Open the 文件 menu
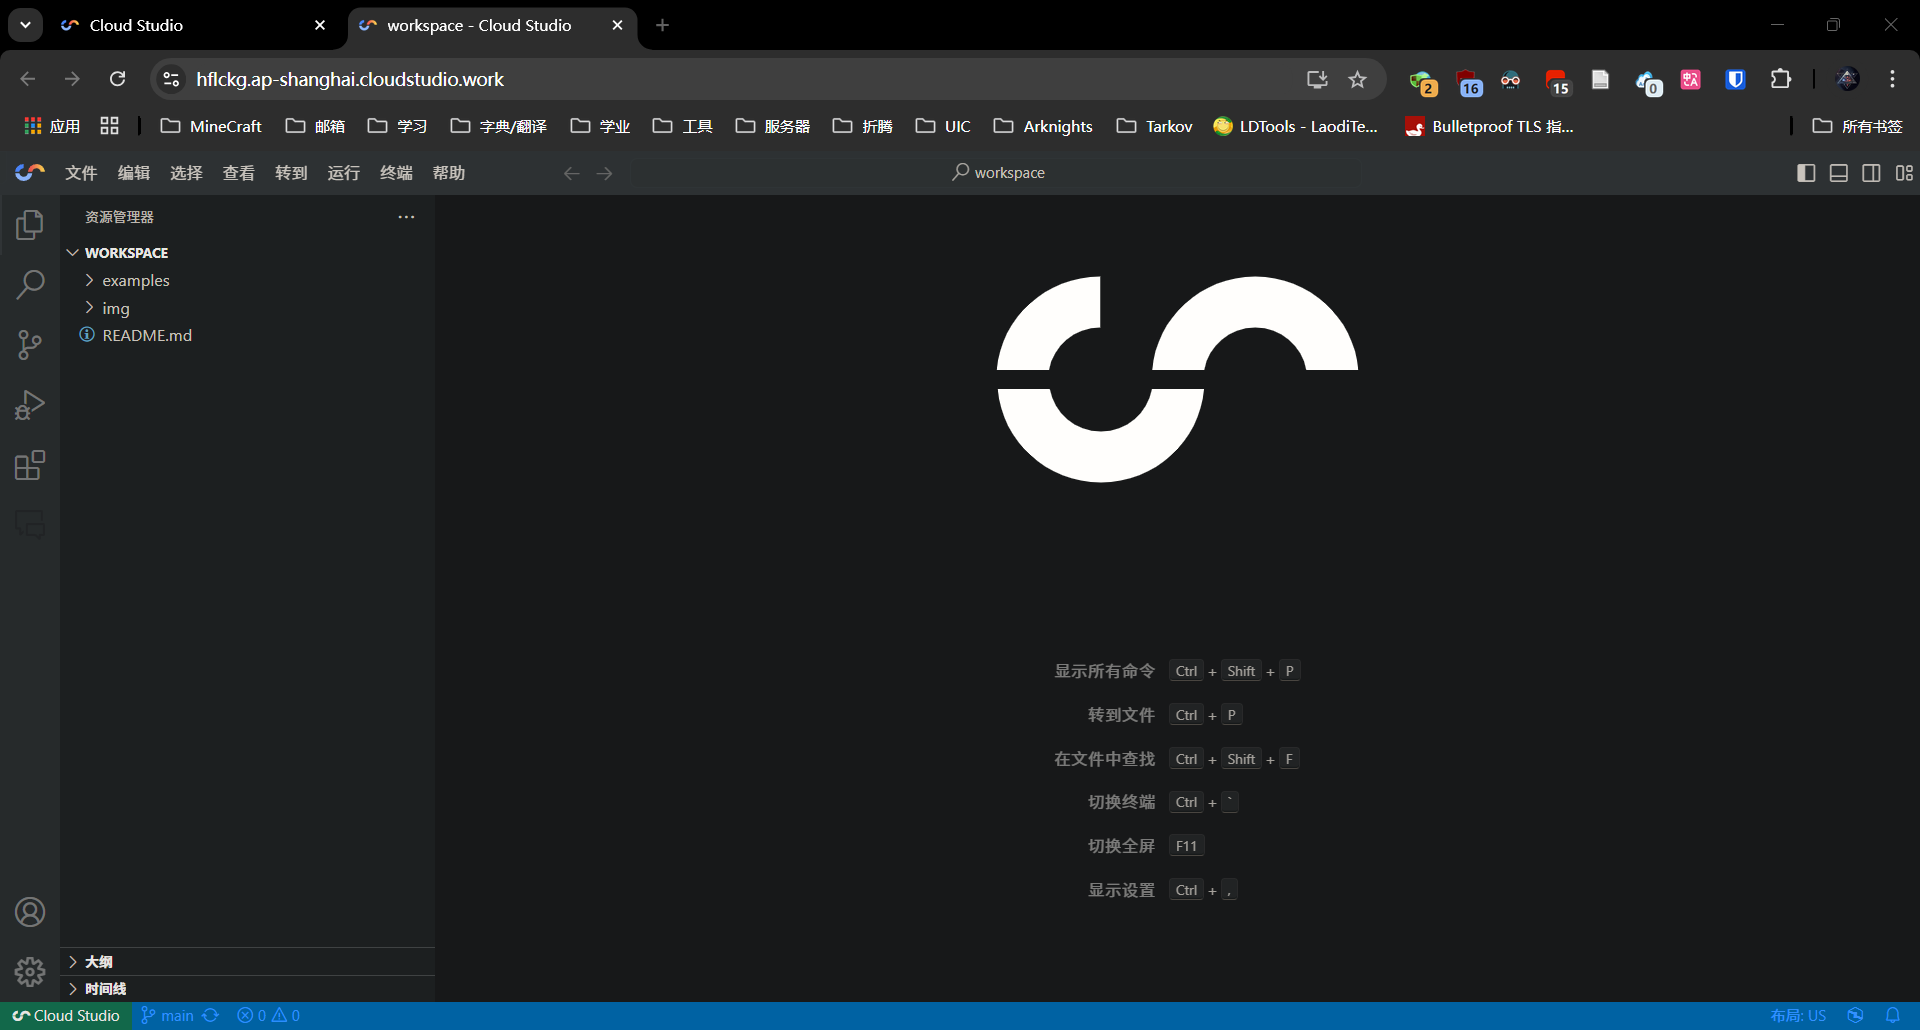1920x1030 pixels. pyautogui.click(x=81, y=173)
